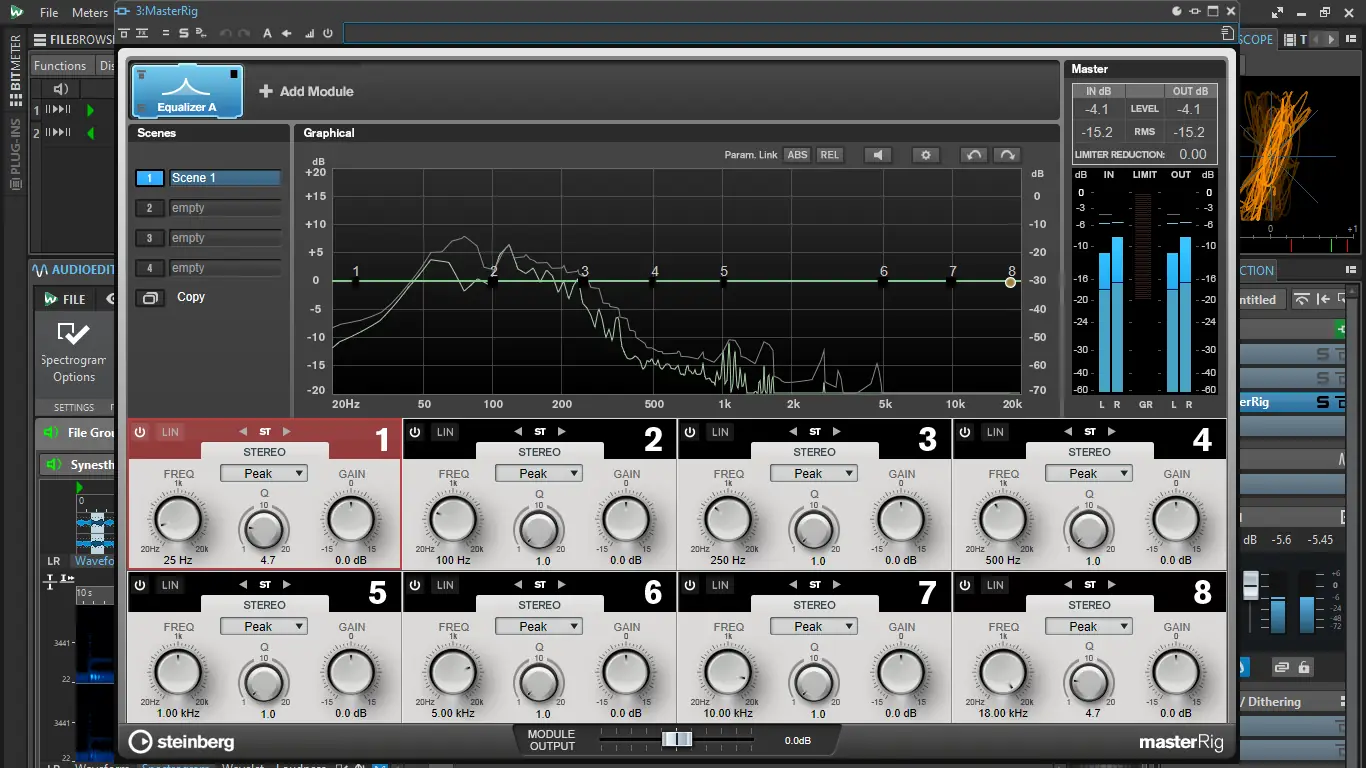Open filter type dropdown for band 3

pyautogui.click(x=813, y=473)
